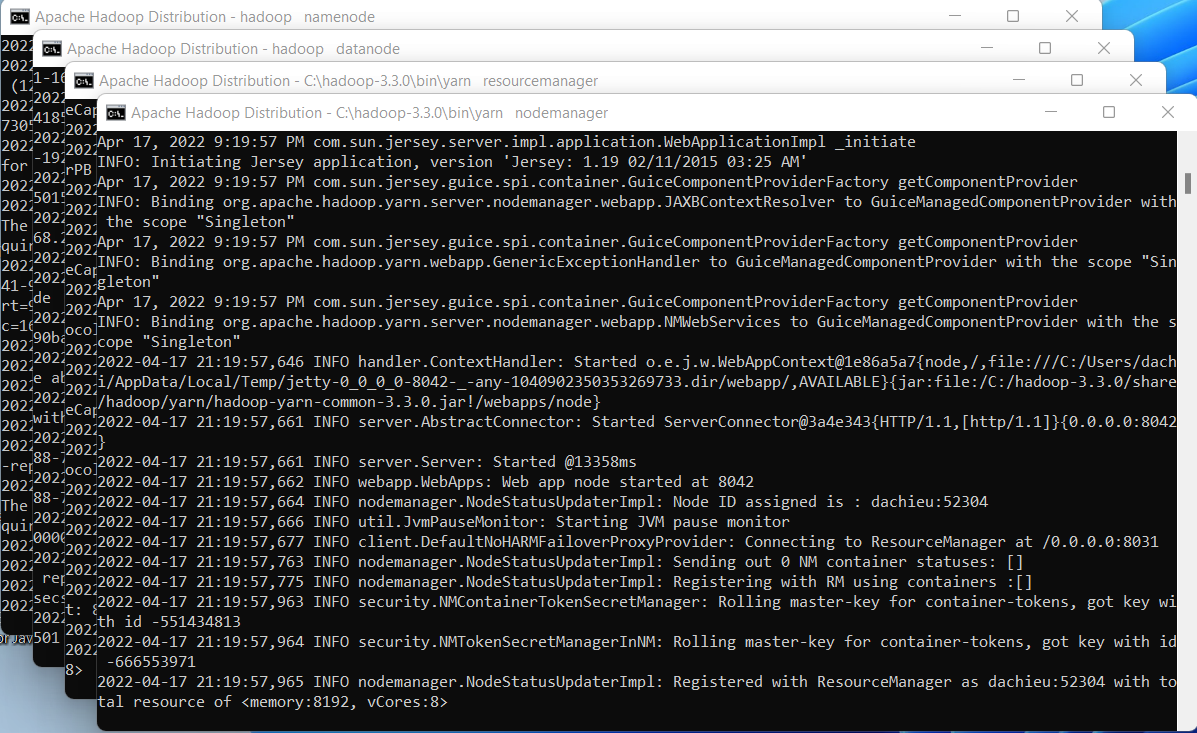Screen dimensions: 1197x733
Task: Maximize the resourcemanager window
Action: click(x=1077, y=80)
